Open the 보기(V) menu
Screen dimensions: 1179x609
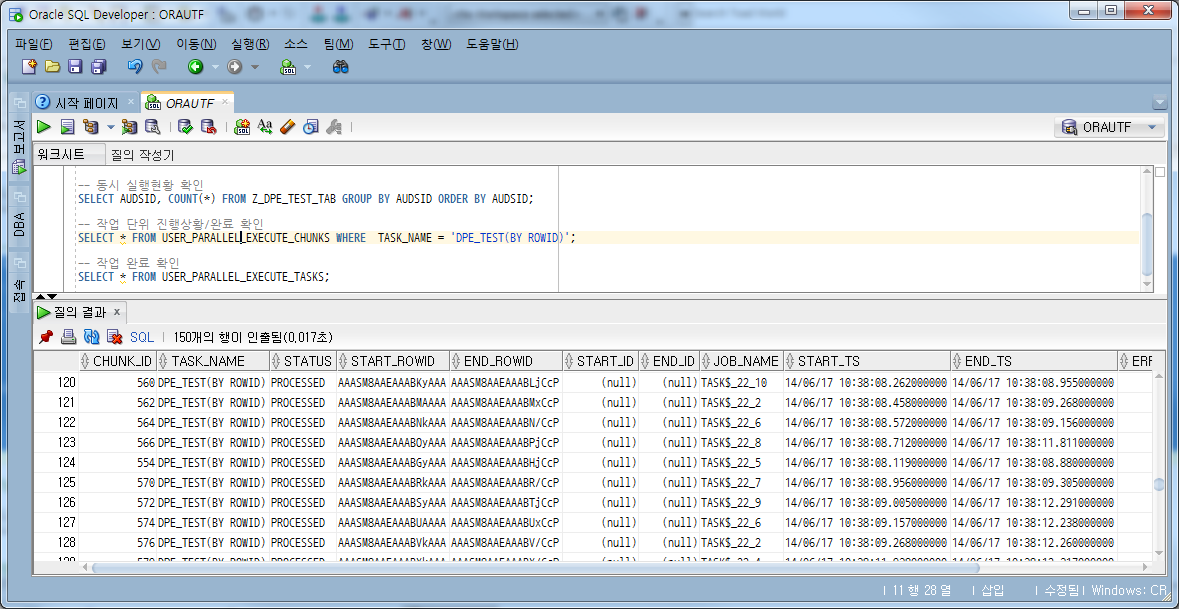click(x=141, y=44)
